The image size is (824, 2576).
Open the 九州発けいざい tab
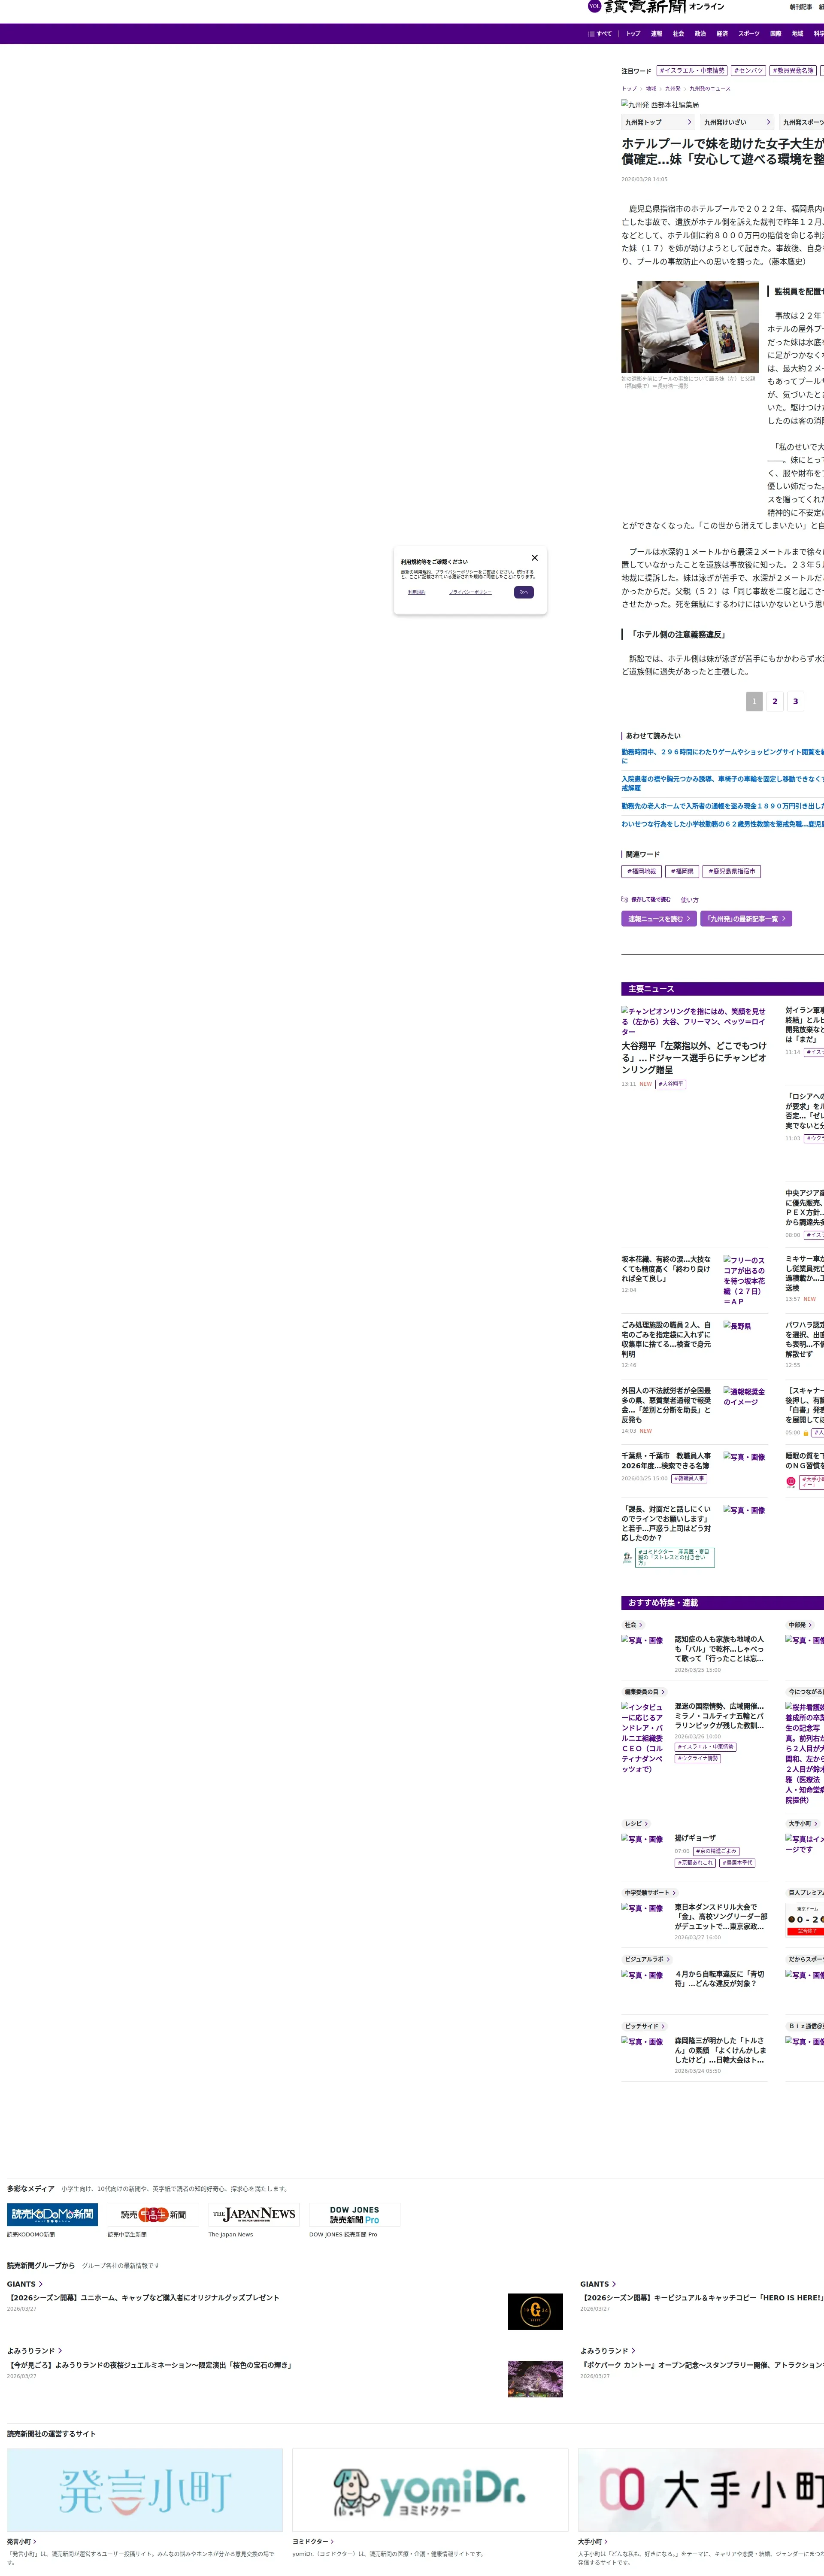737,122
